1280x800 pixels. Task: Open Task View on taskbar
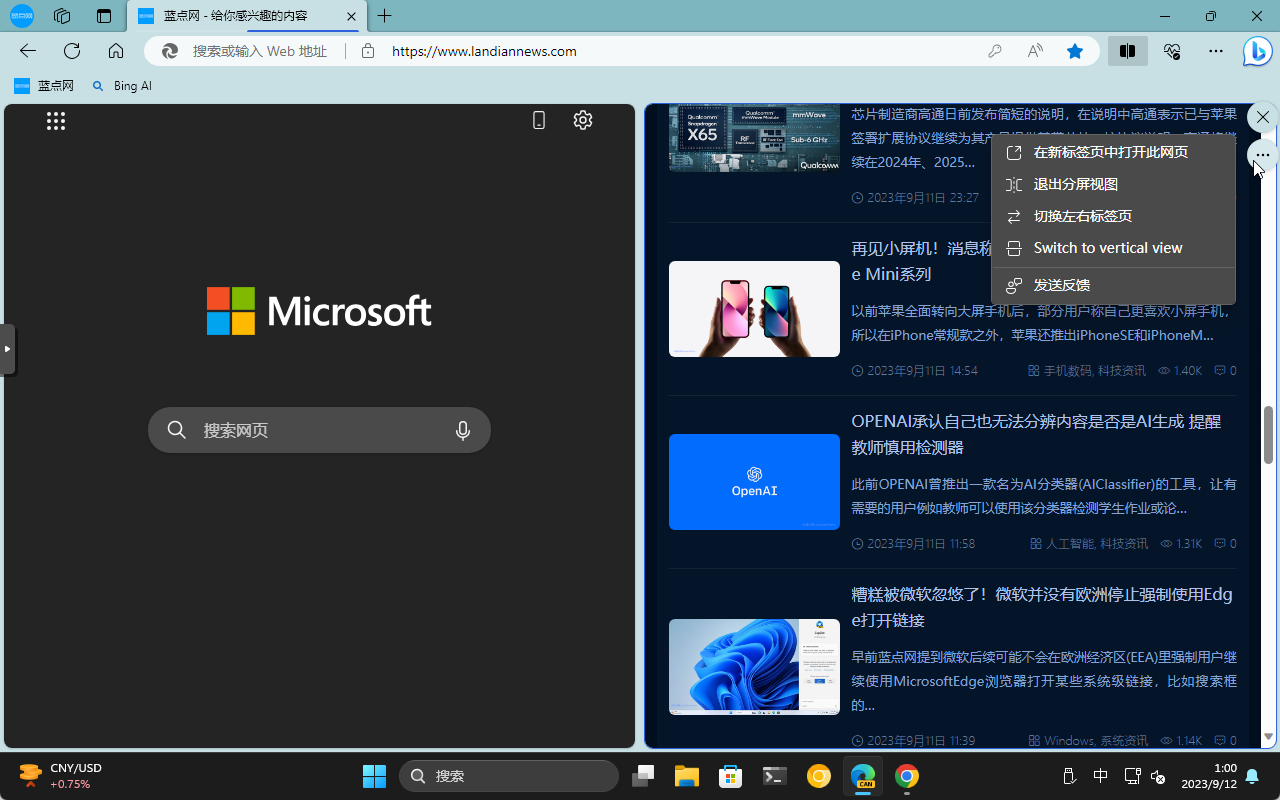pos(643,776)
